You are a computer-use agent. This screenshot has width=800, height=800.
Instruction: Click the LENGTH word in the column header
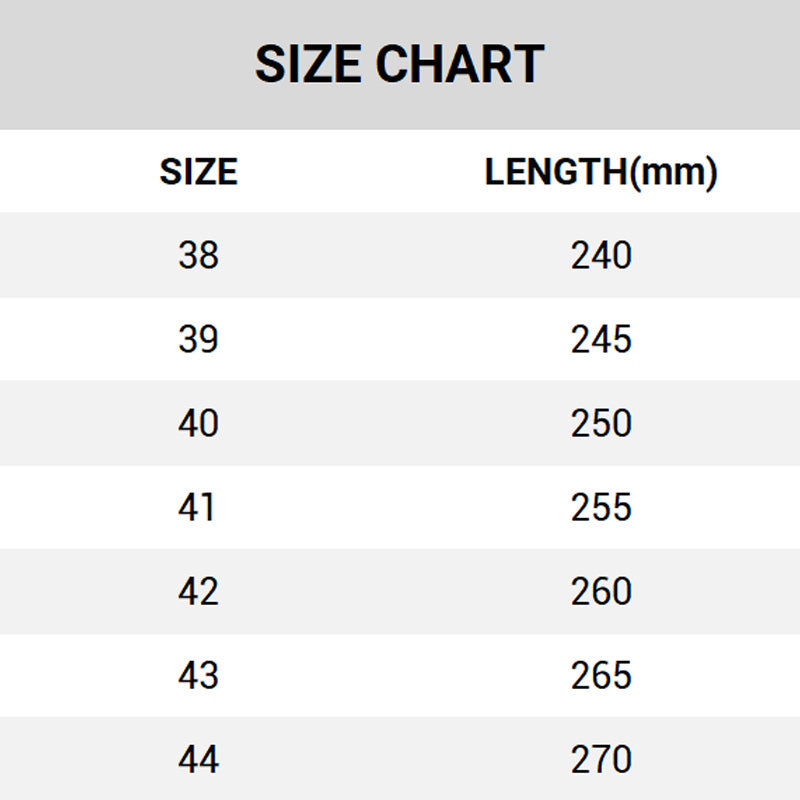(x=557, y=172)
